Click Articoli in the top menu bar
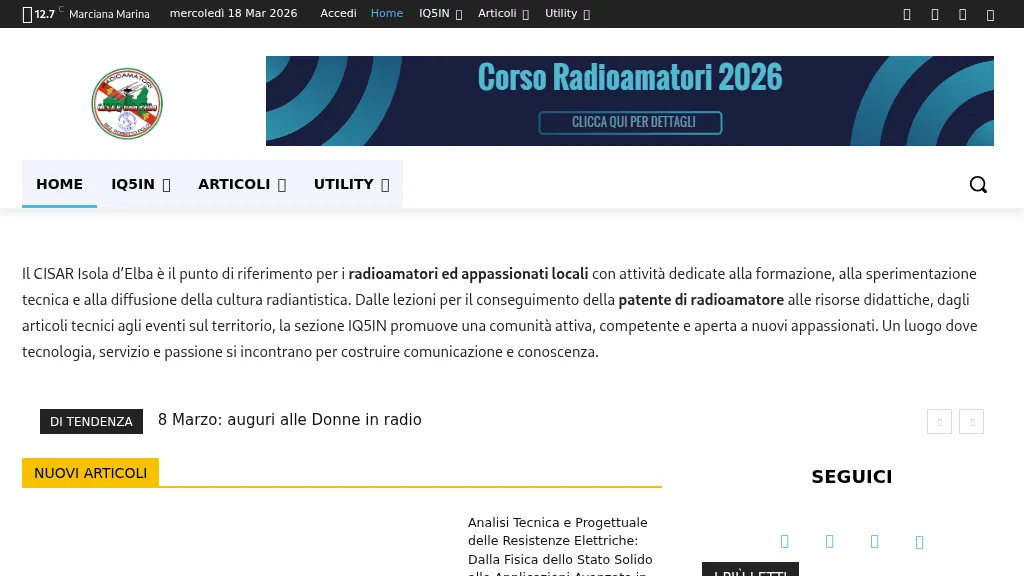 coord(497,13)
